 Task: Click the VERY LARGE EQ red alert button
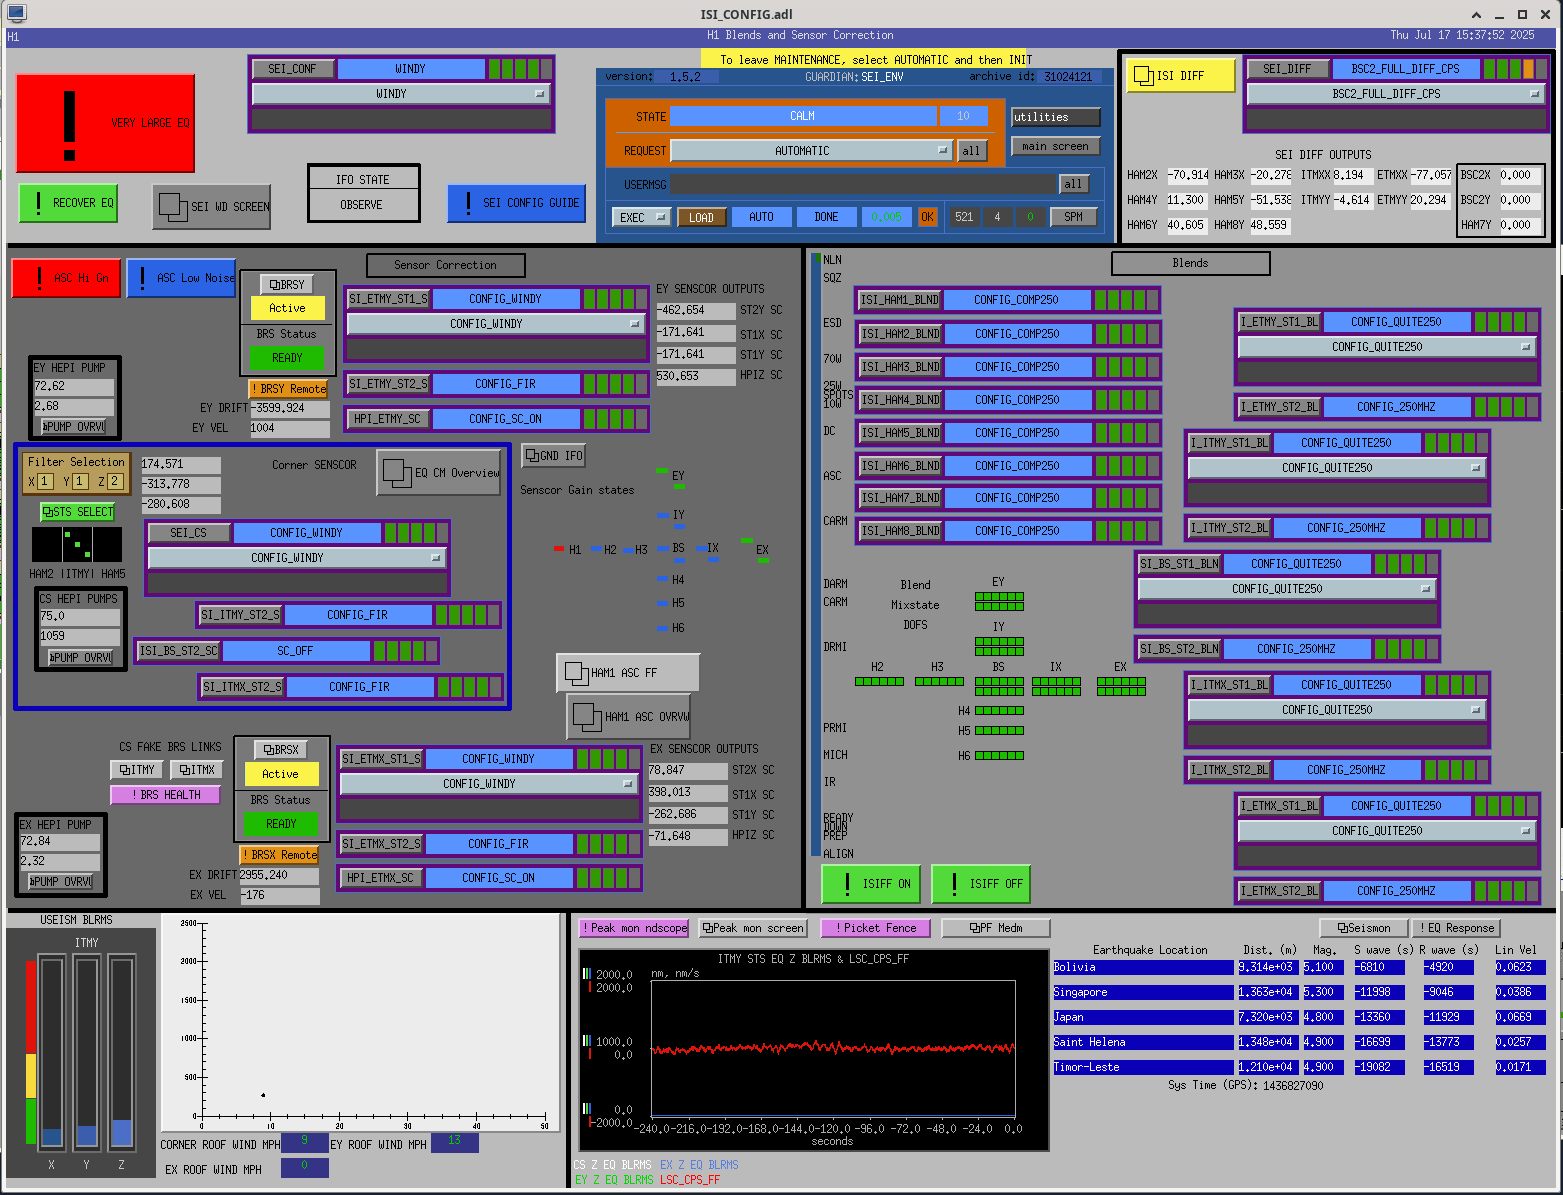click(x=105, y=123)
